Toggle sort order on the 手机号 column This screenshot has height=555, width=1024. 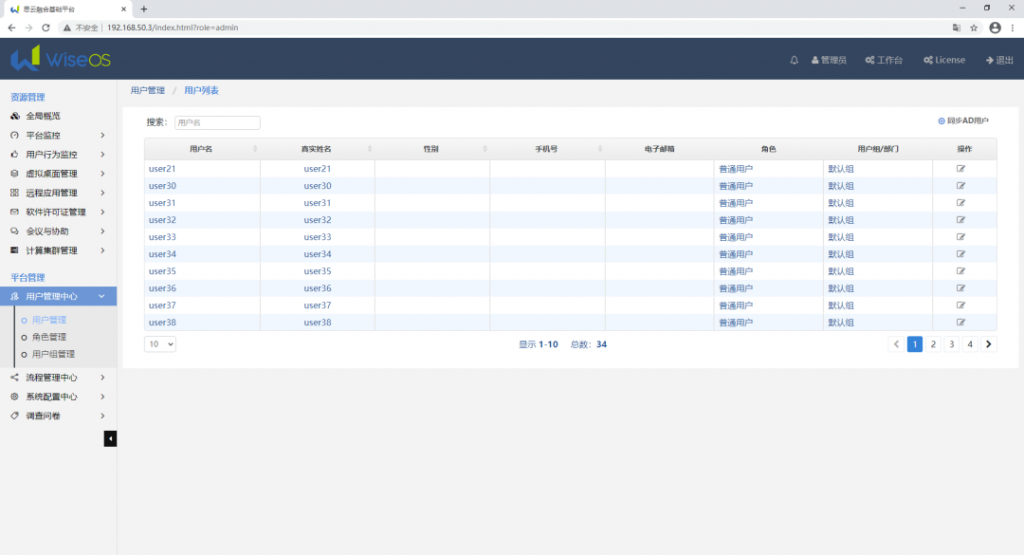click(x=546, y=149)
